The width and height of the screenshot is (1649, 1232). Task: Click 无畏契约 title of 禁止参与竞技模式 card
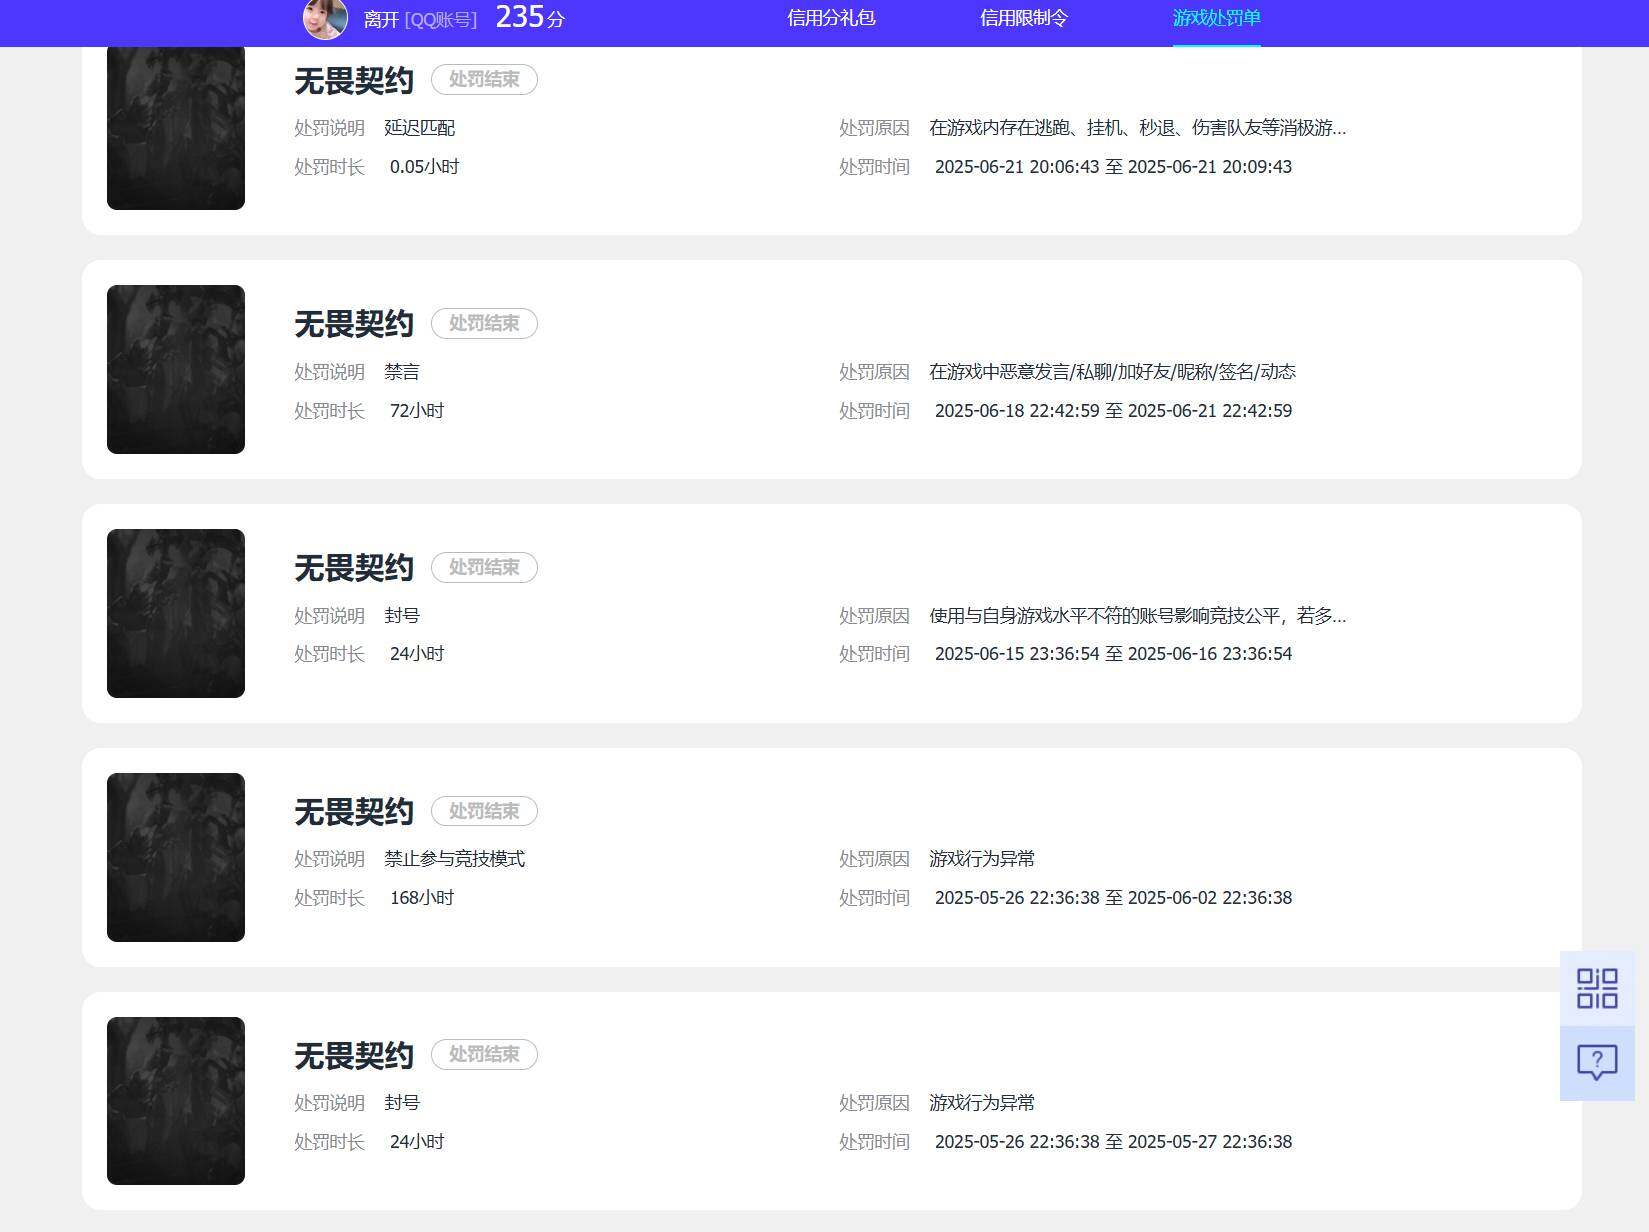coord(354,812)
